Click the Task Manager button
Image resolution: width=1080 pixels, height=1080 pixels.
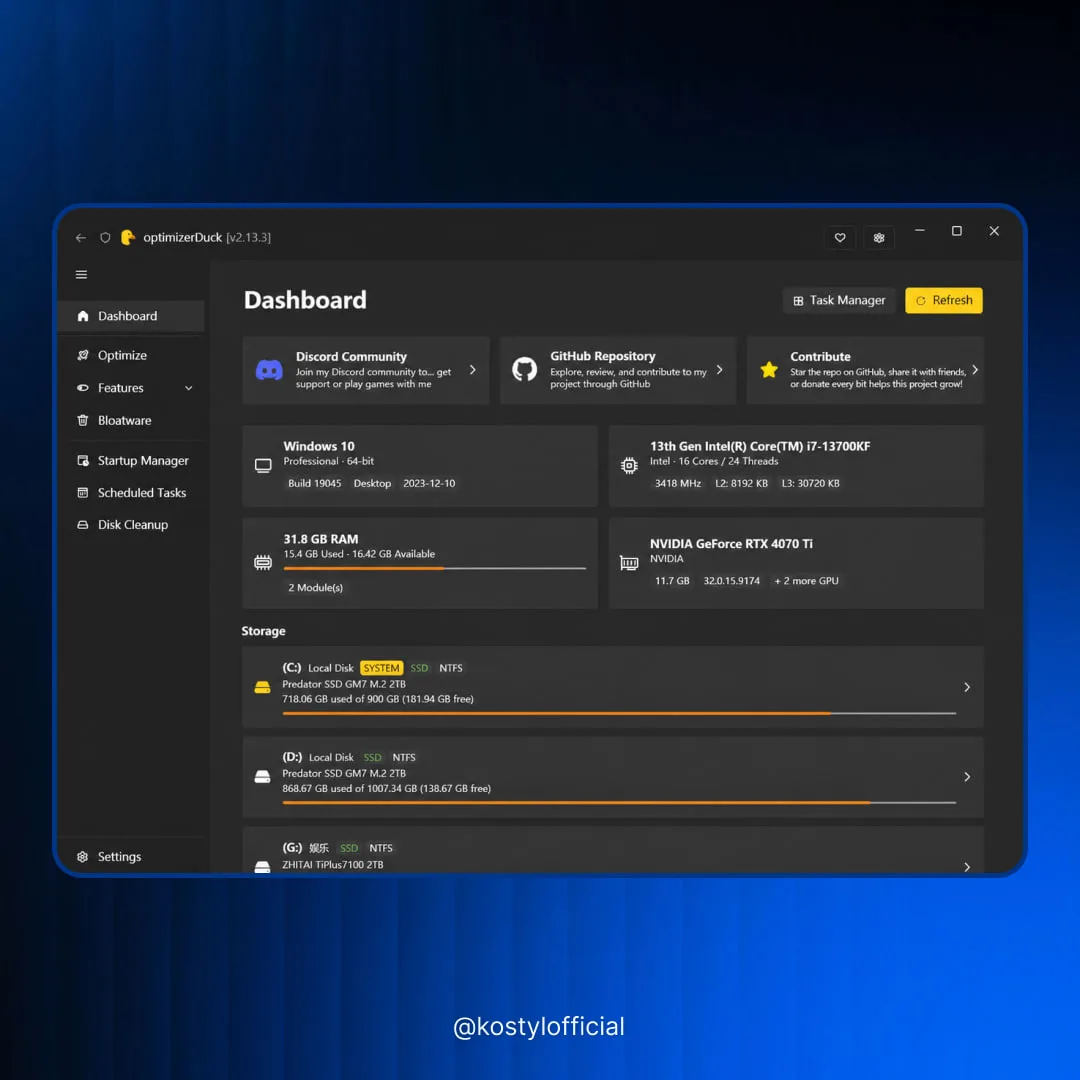click(x=839, y=300)
